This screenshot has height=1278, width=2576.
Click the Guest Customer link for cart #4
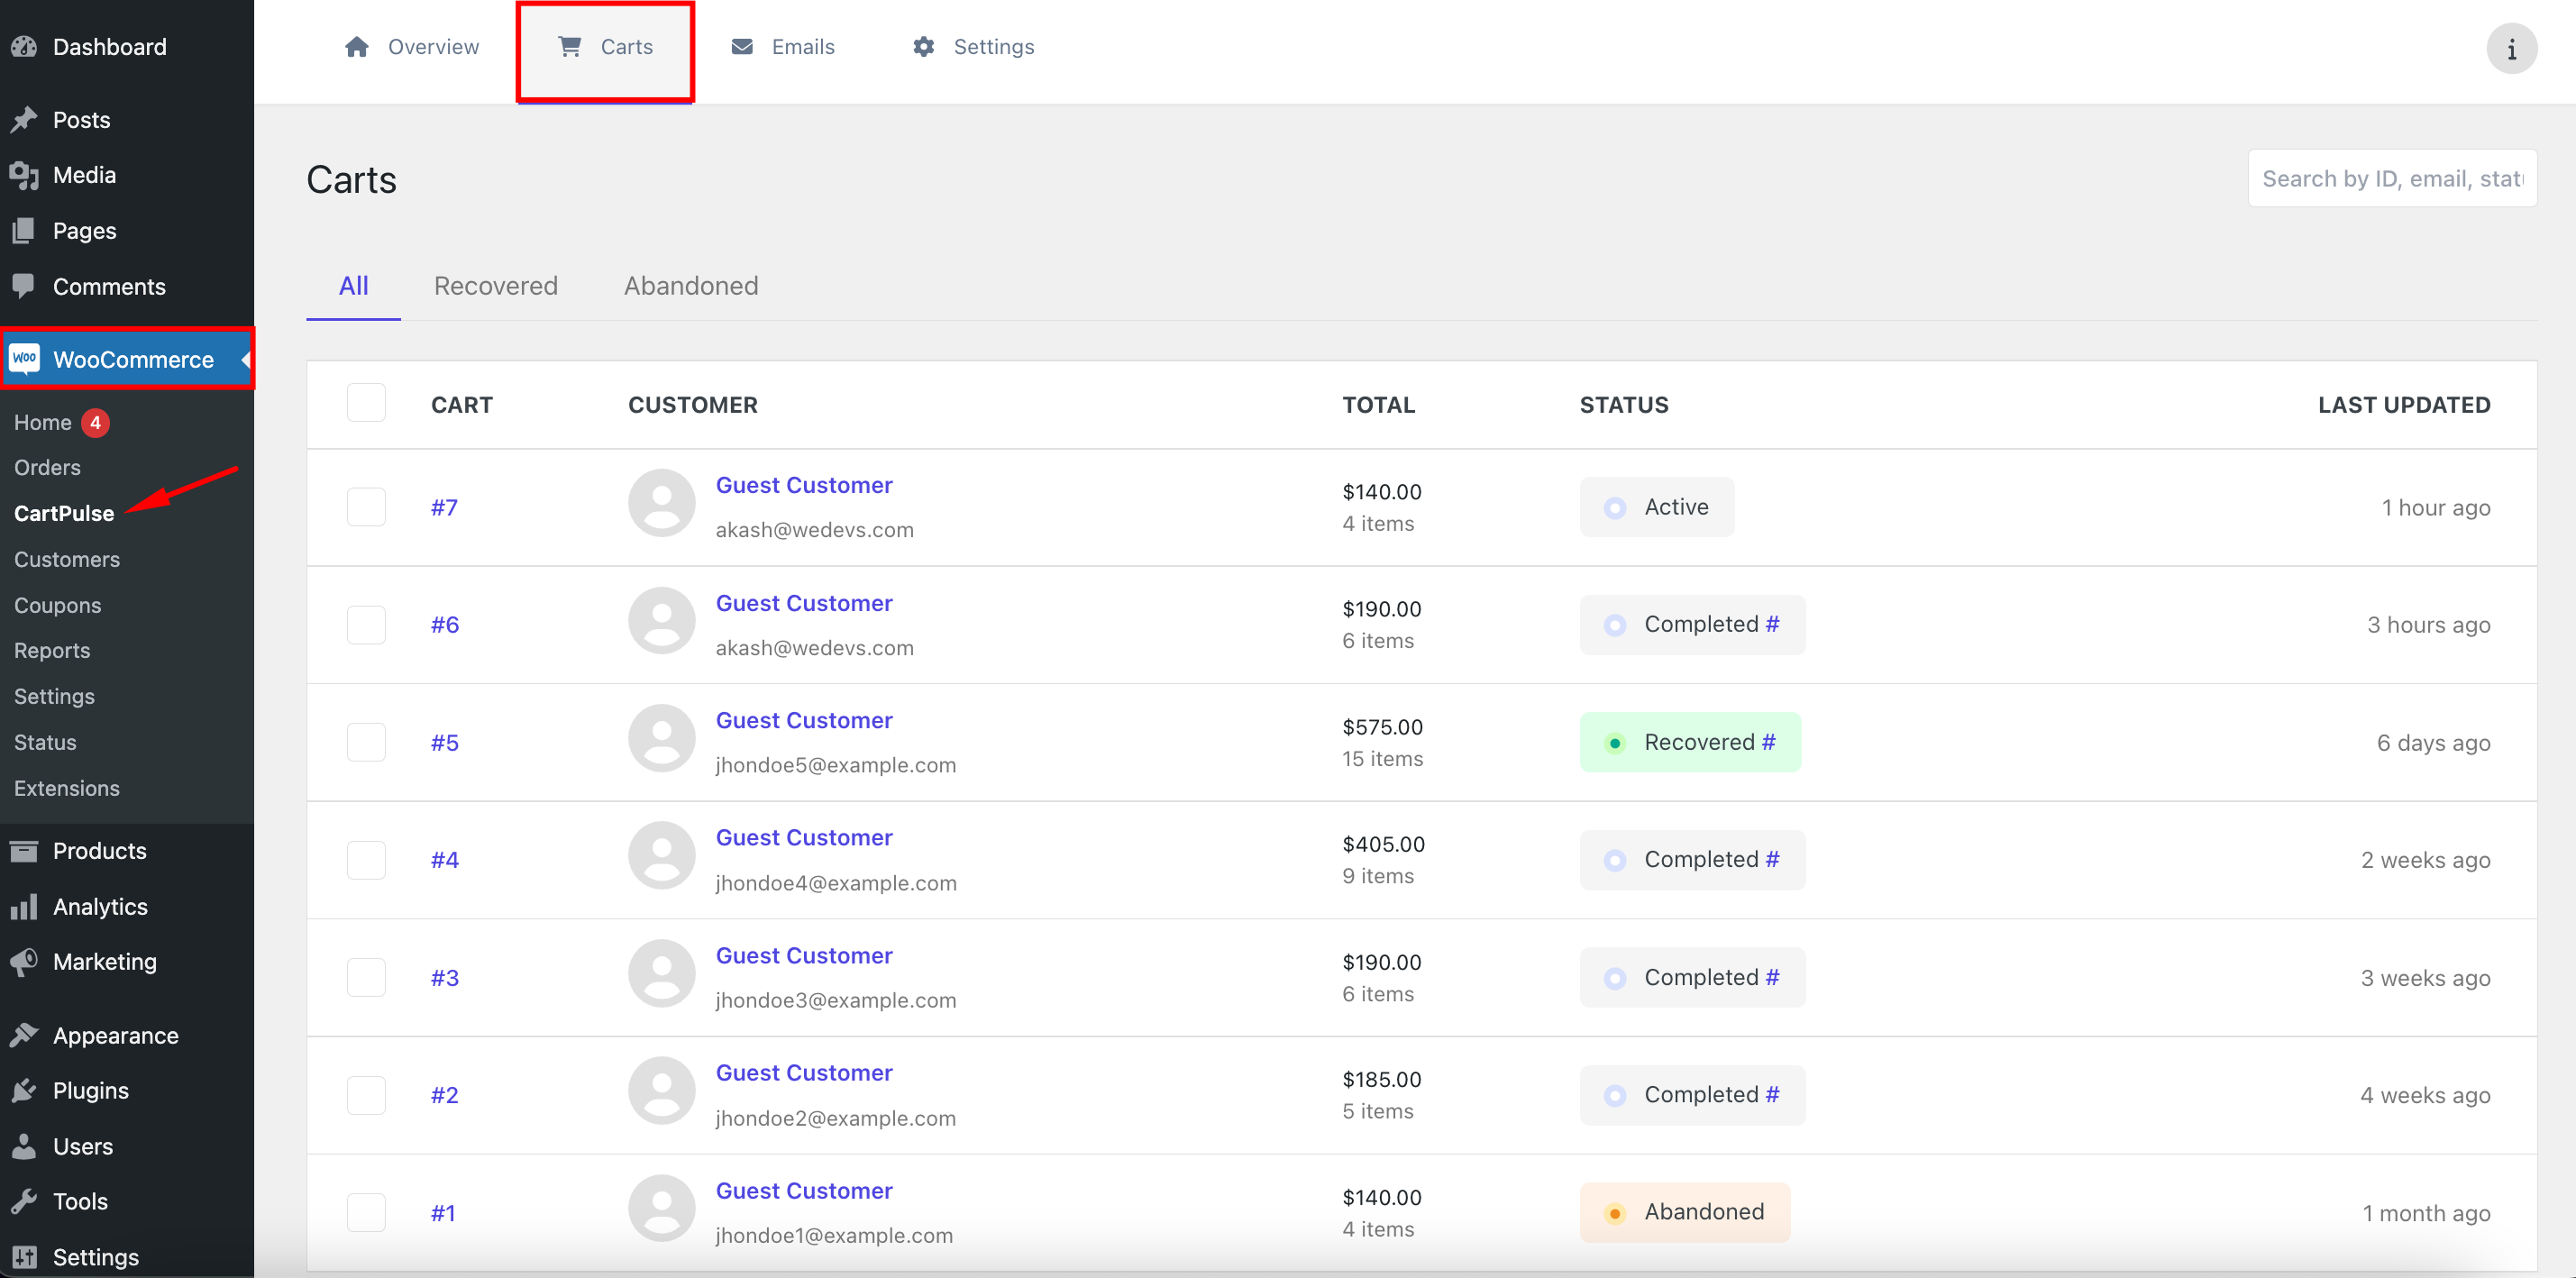803,837
